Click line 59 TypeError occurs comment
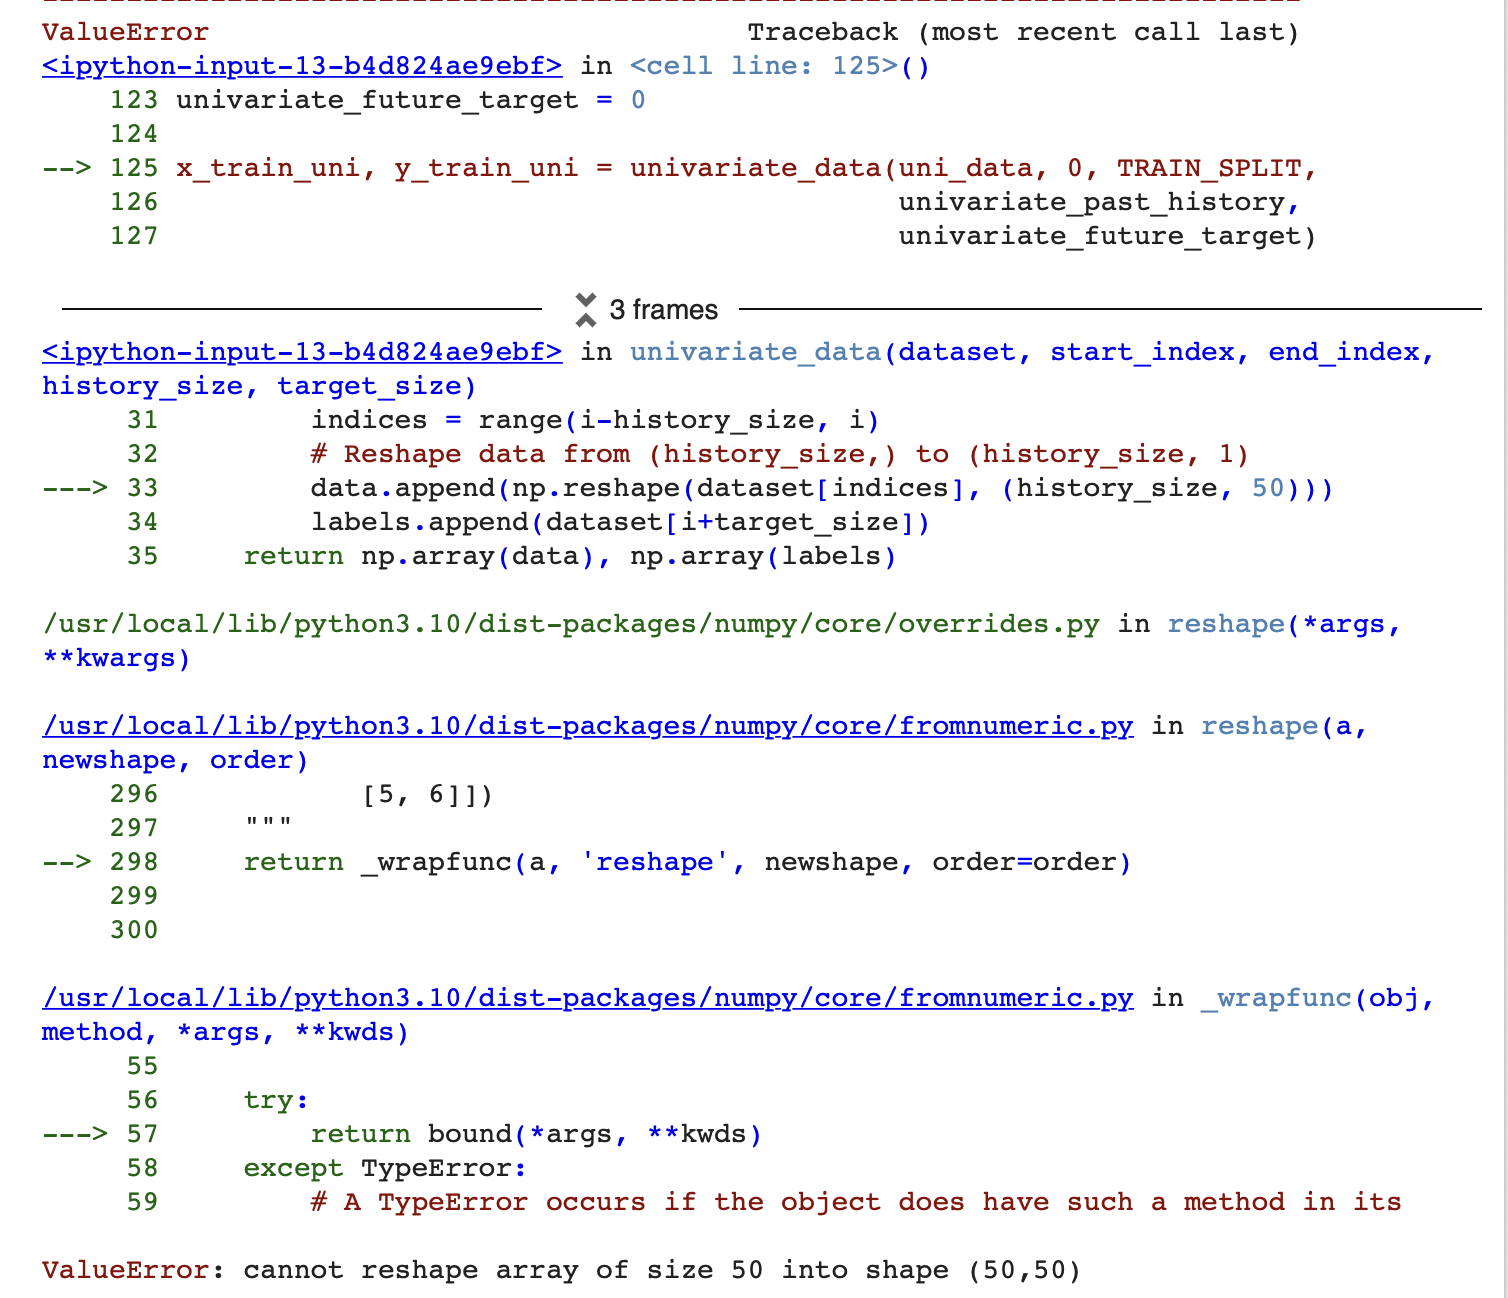 [x=855, y=1202]
